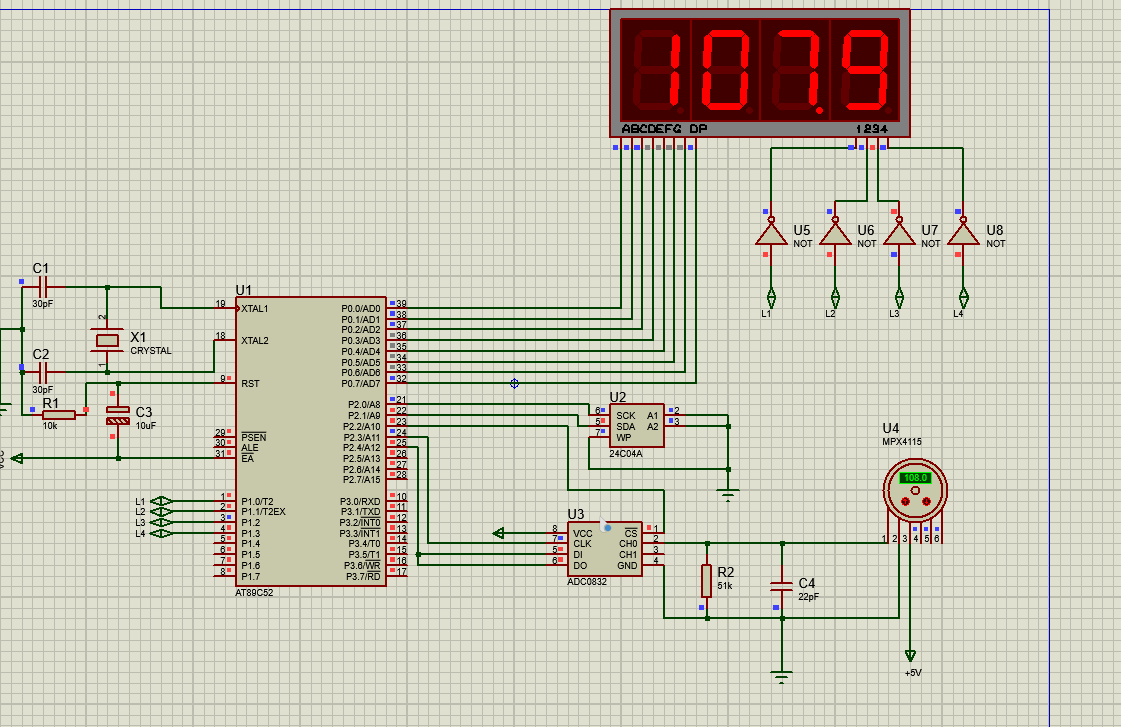Click the 108.0 readout on the MPX4115 sensor
This screenshot has width=1121, height=727.
point(915,478)
